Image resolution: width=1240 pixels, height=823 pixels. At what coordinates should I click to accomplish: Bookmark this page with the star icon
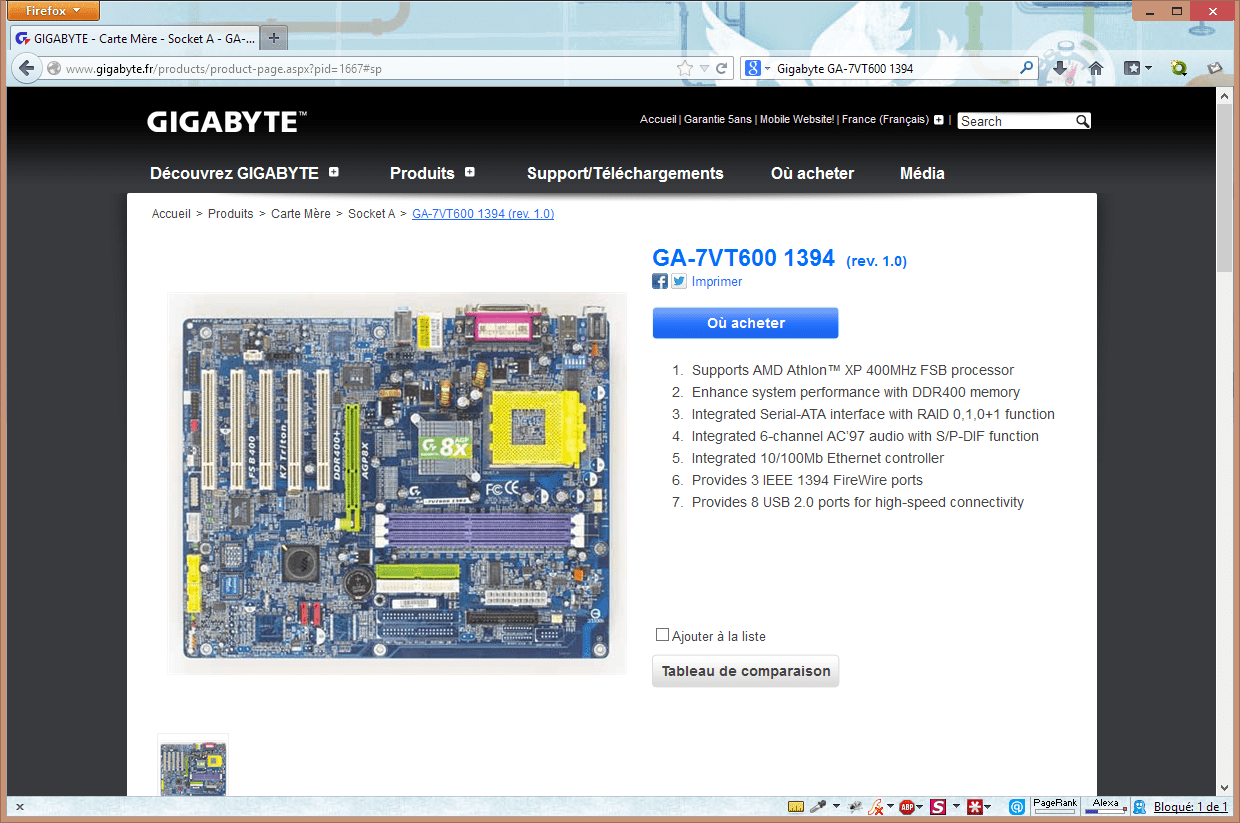point(685,68)
